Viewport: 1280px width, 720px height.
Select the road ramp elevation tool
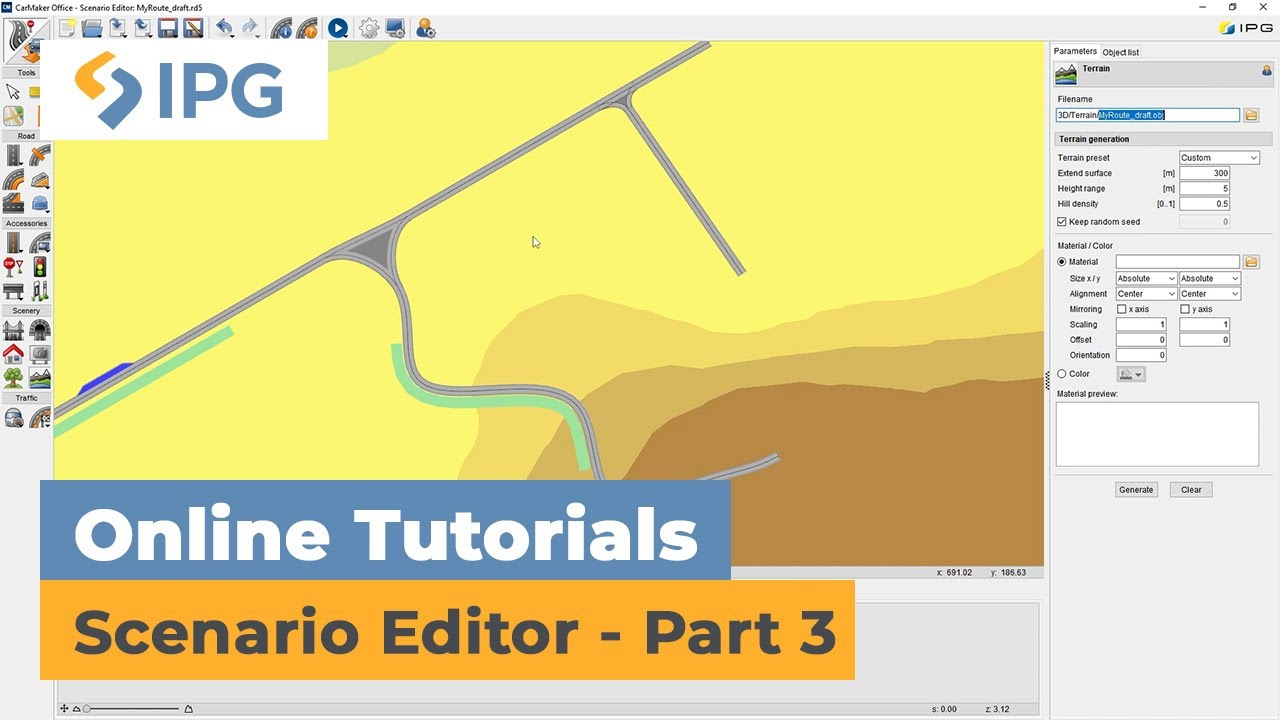40,180
